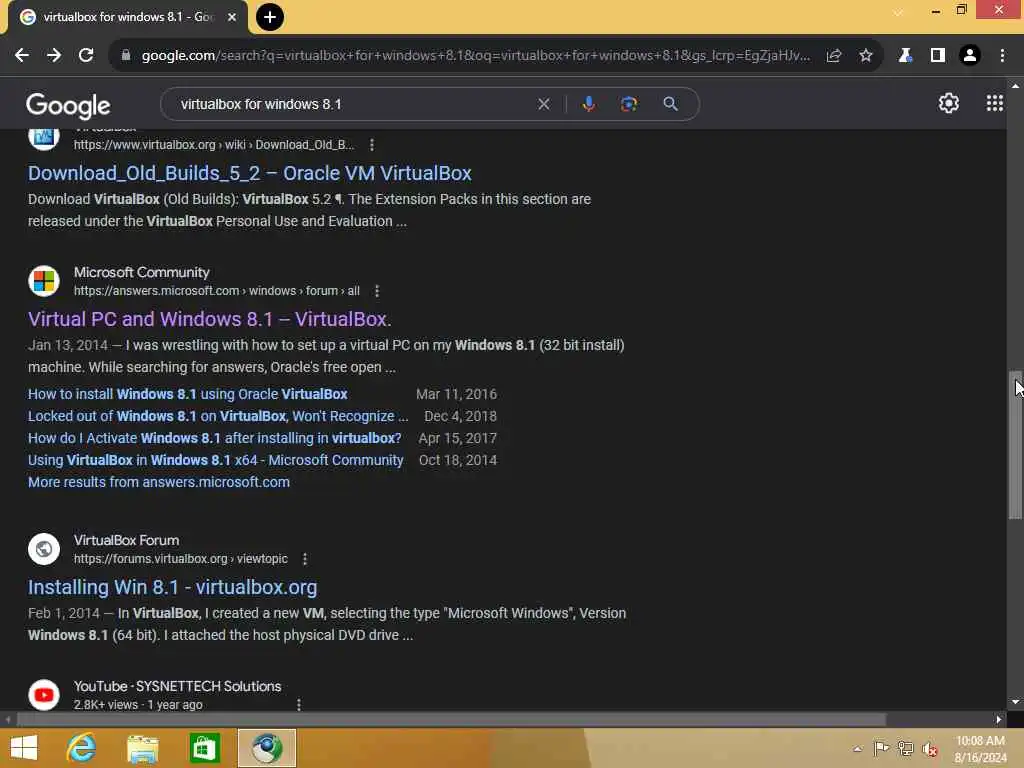Close the virtualbox for windows 8.1 tab
Screen dimensions: 1024x768
coord(232,17)
